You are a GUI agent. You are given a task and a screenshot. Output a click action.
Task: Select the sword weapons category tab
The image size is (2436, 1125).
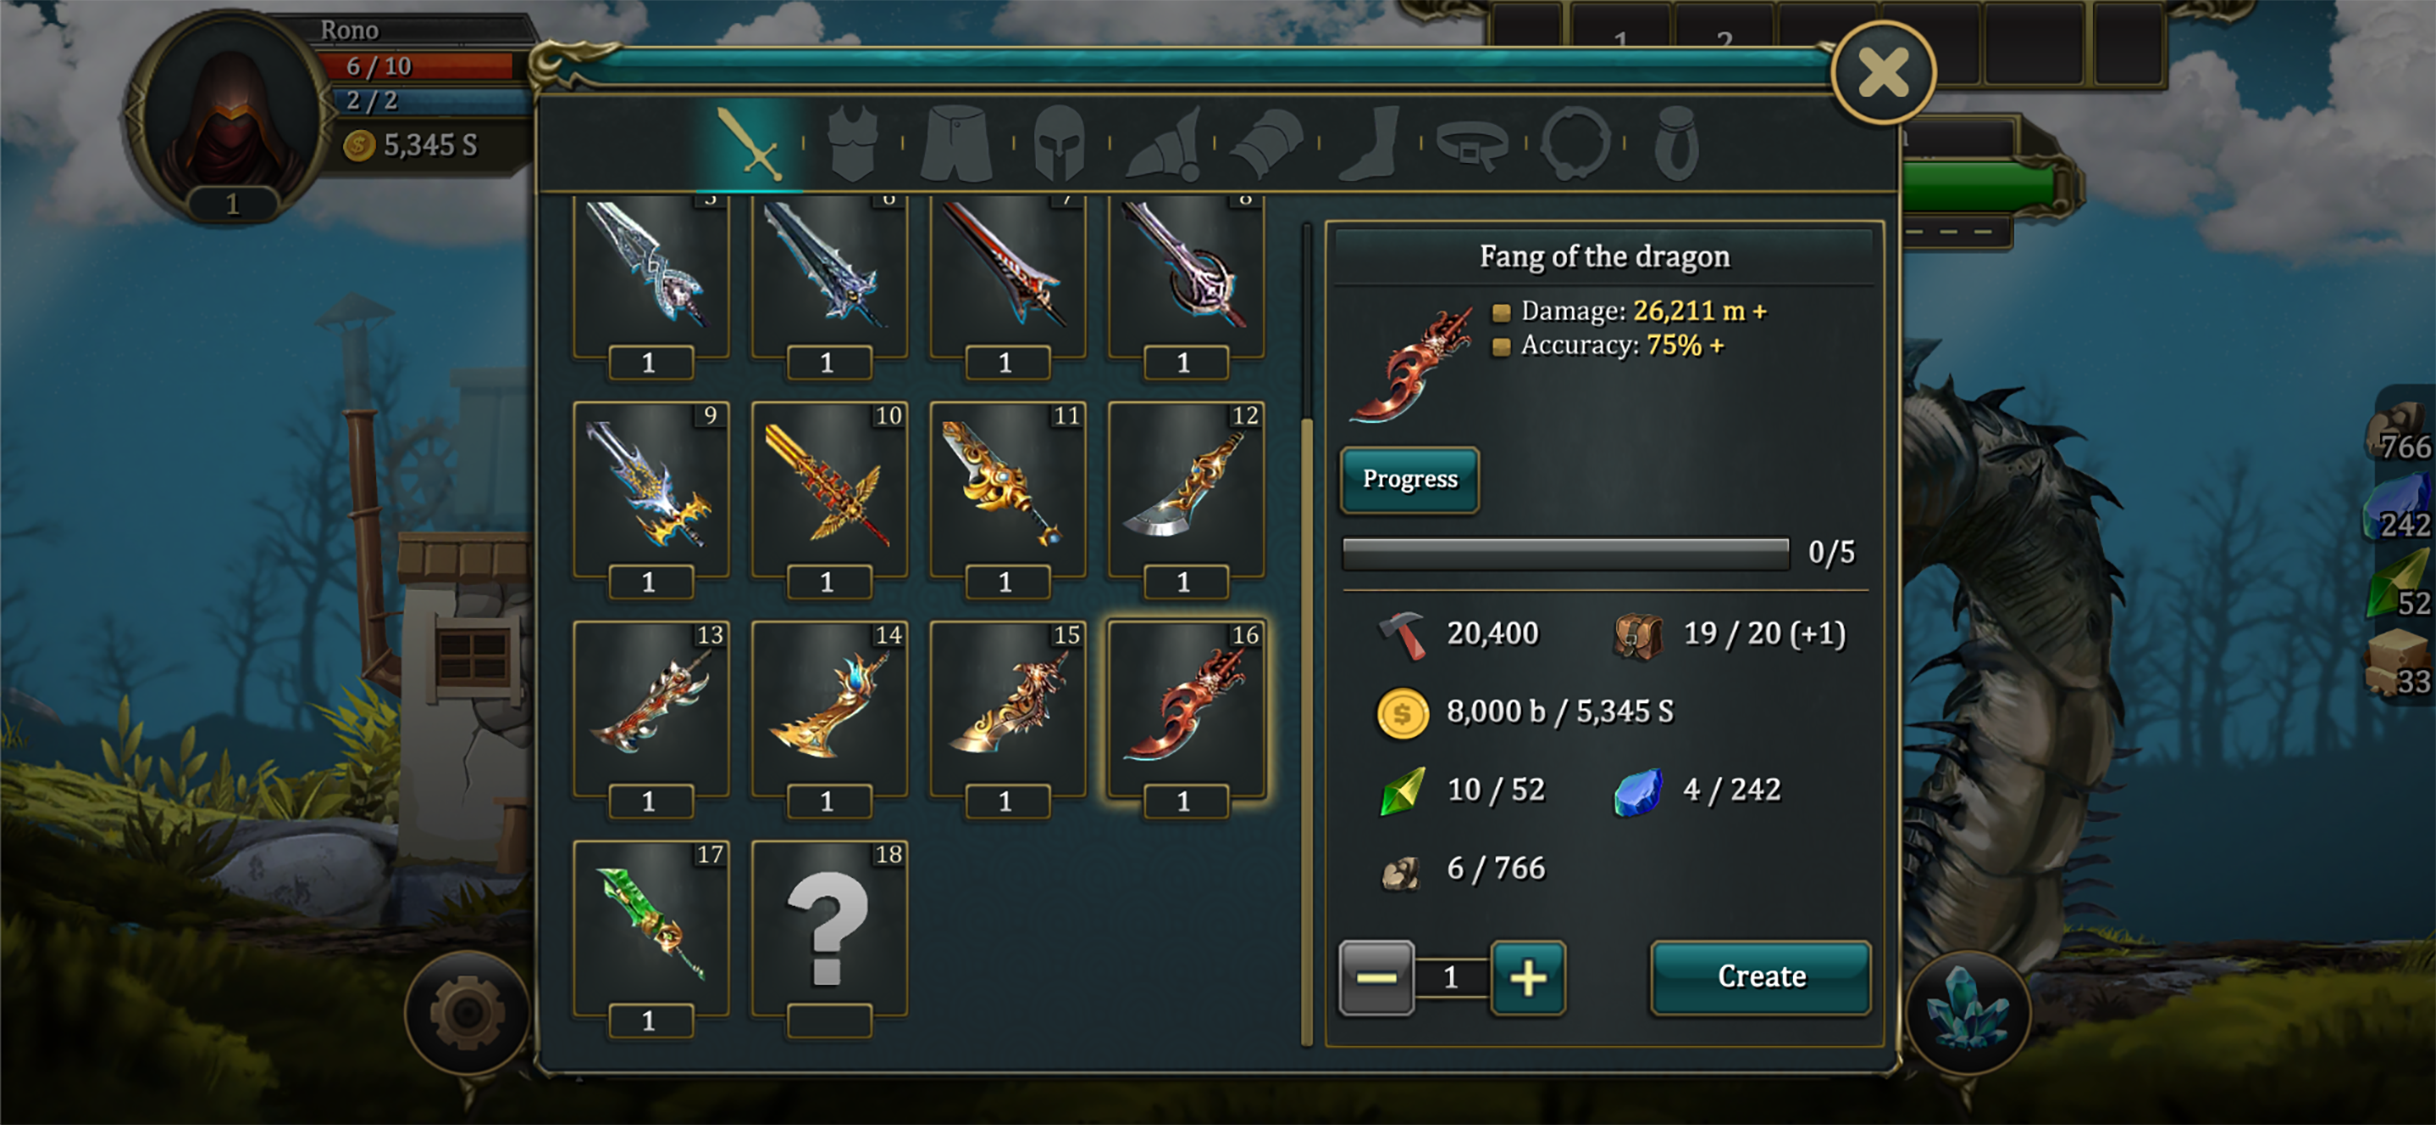point(750,144)
